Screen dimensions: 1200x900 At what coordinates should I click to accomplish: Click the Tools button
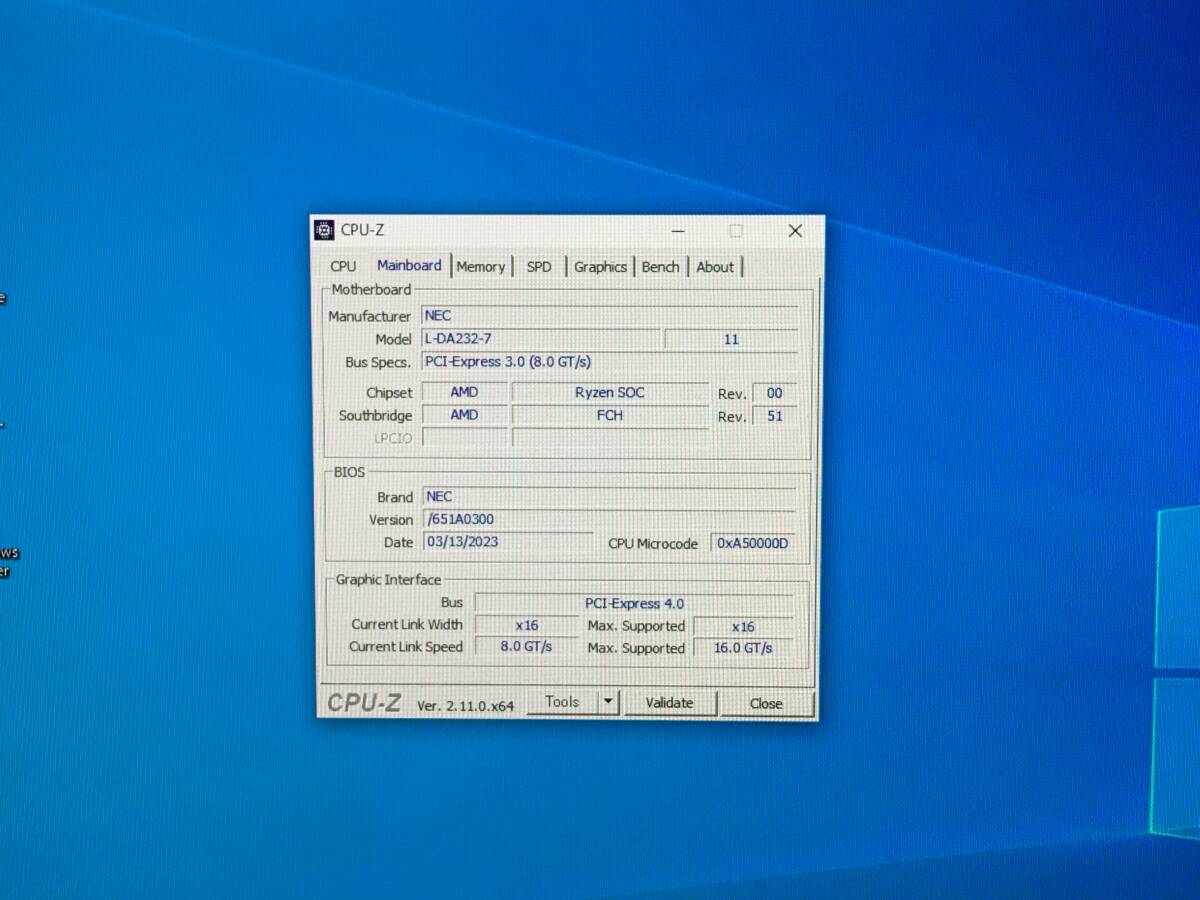[562, 702]
